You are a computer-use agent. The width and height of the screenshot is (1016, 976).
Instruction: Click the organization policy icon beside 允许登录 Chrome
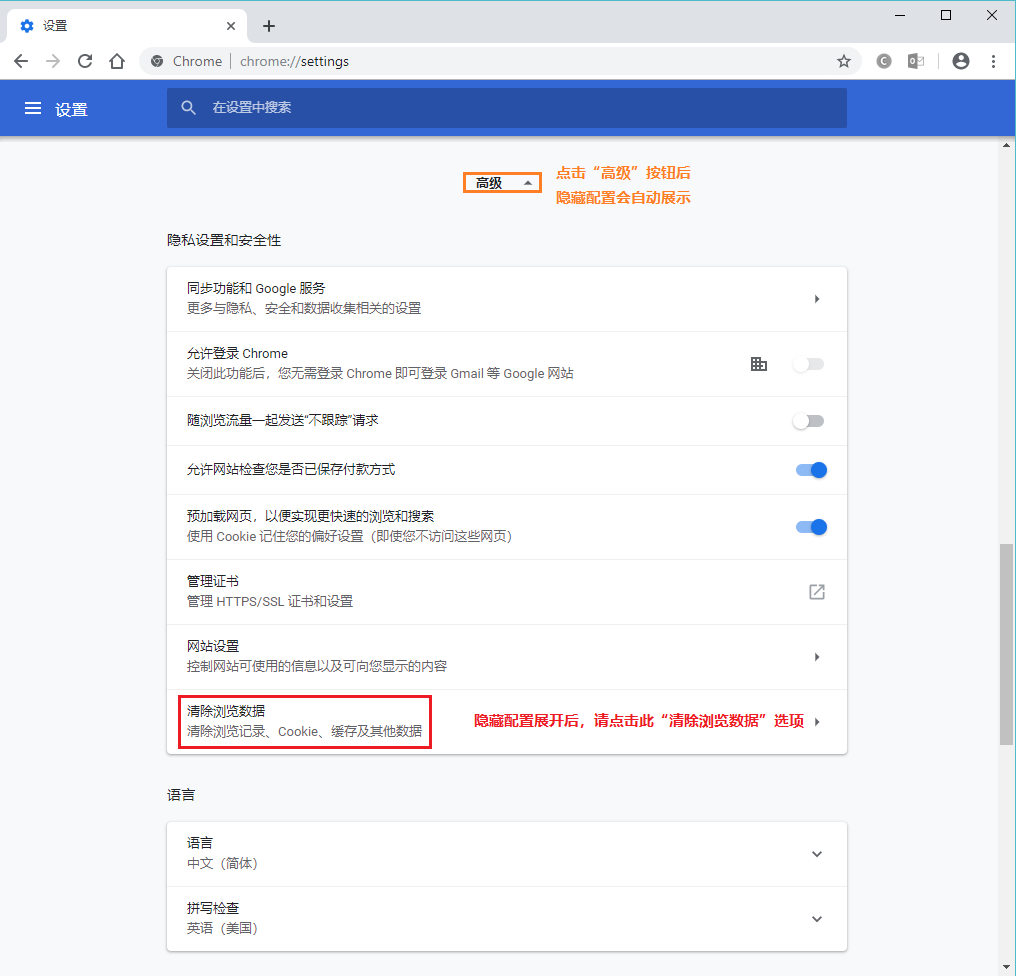point(759,364)
